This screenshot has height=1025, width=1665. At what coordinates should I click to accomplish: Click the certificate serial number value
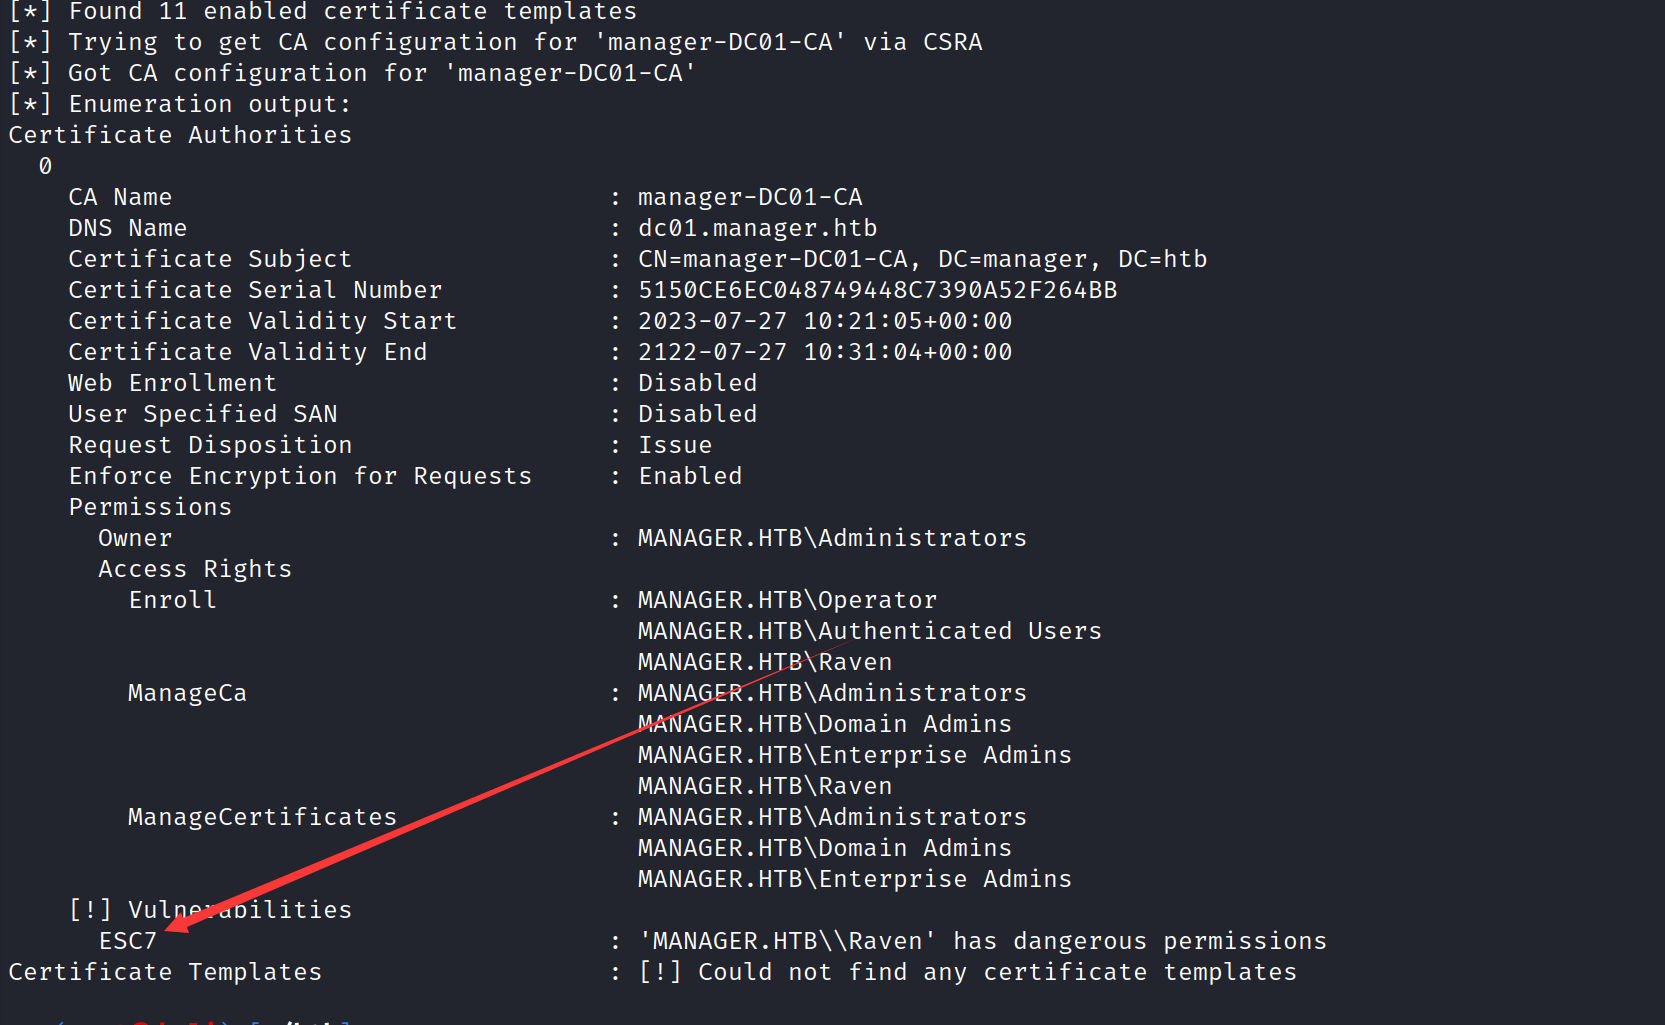tap(878, 290)
